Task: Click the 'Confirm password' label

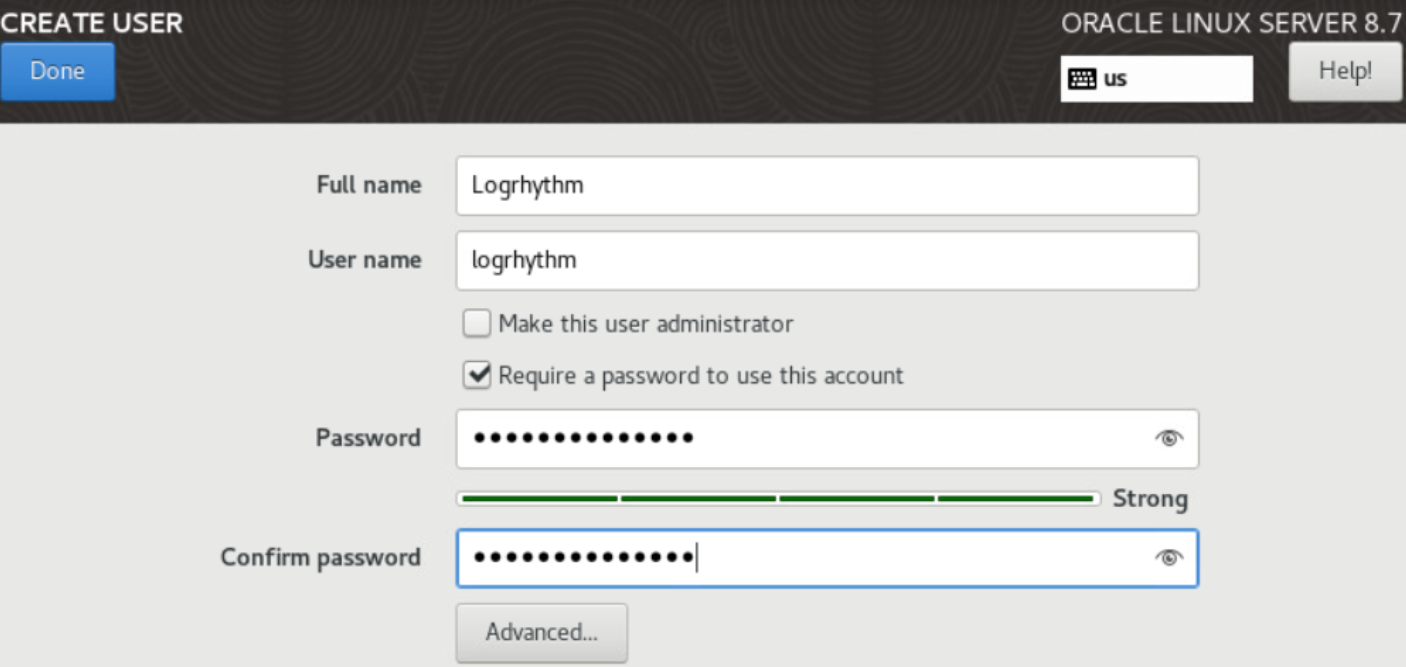Action: click(320, 557)
